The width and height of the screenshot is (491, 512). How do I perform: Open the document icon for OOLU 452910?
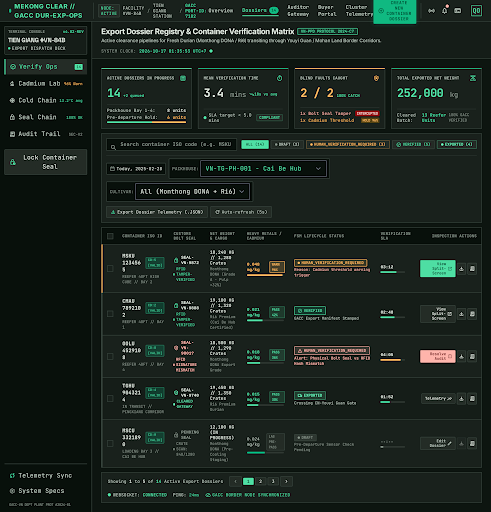pos(472,356)
